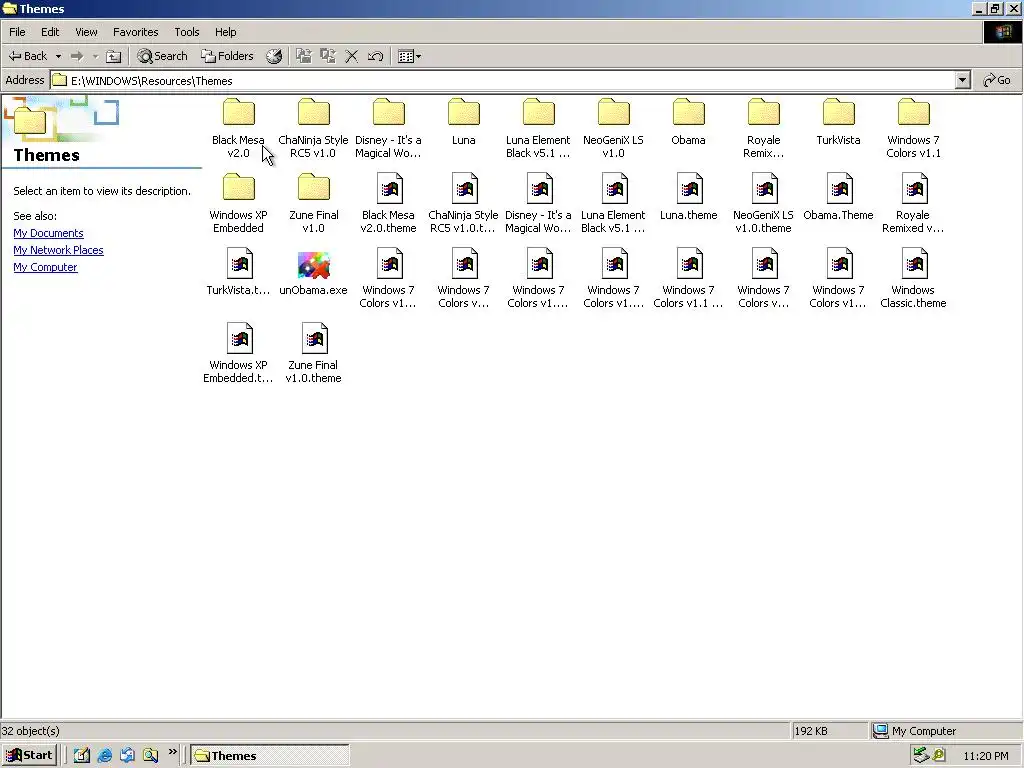This screenshot has width=1024, height=768.
Task: Go back using the Back button
Action: click(x=27, y=56)
